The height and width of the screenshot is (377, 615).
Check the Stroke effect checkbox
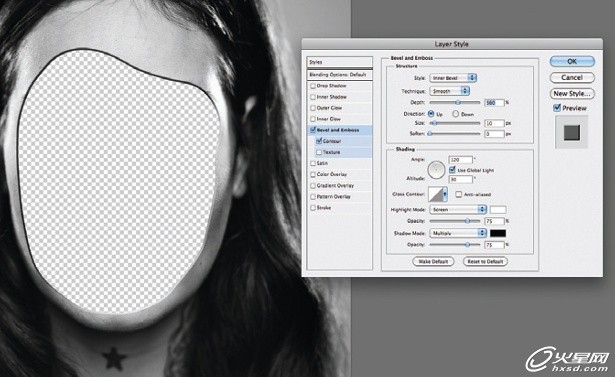[x=313, y=208]
